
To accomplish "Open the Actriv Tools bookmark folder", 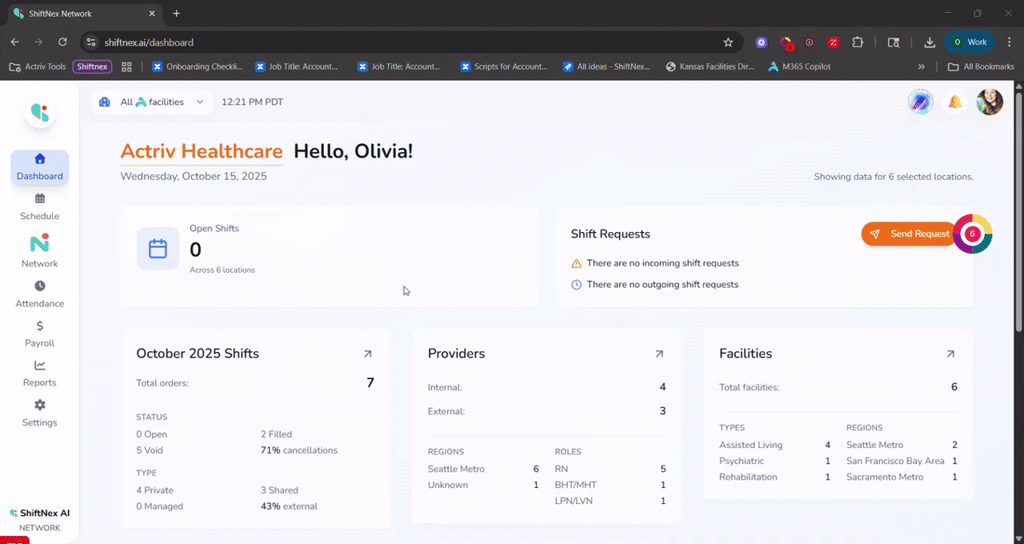I will click(38, 67).
